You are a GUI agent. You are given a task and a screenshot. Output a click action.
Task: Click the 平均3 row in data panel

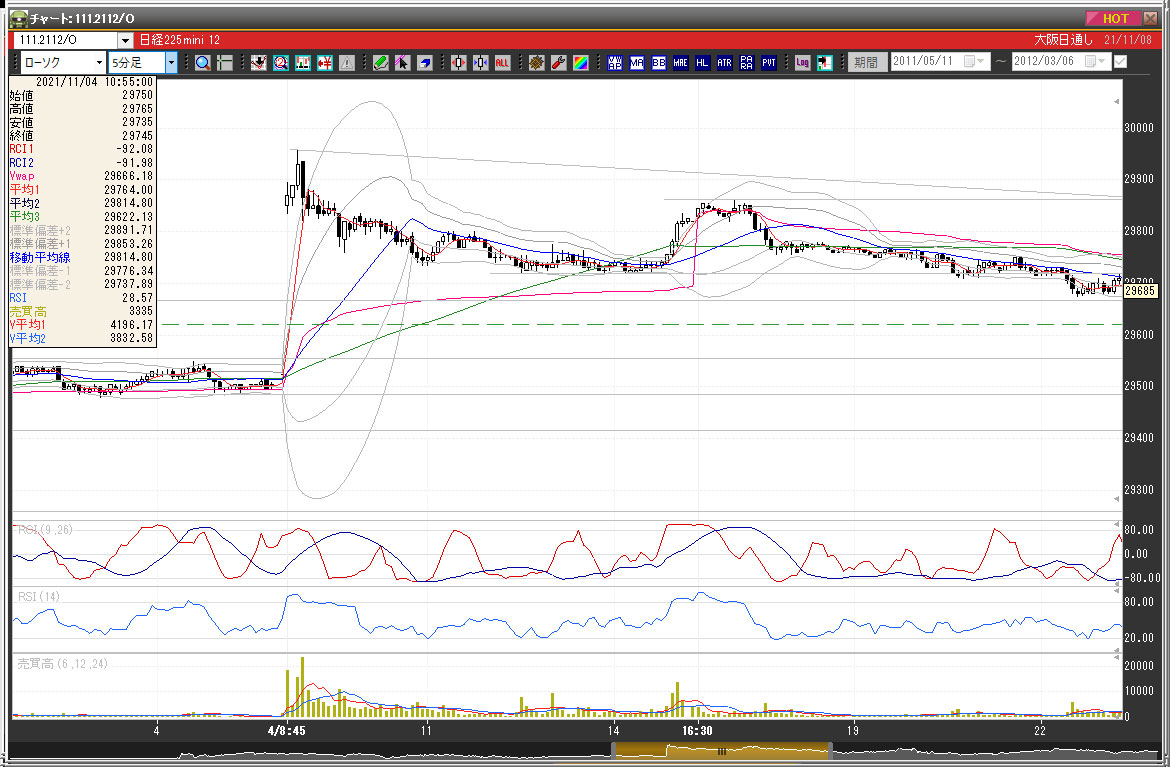tap(81, 216)
